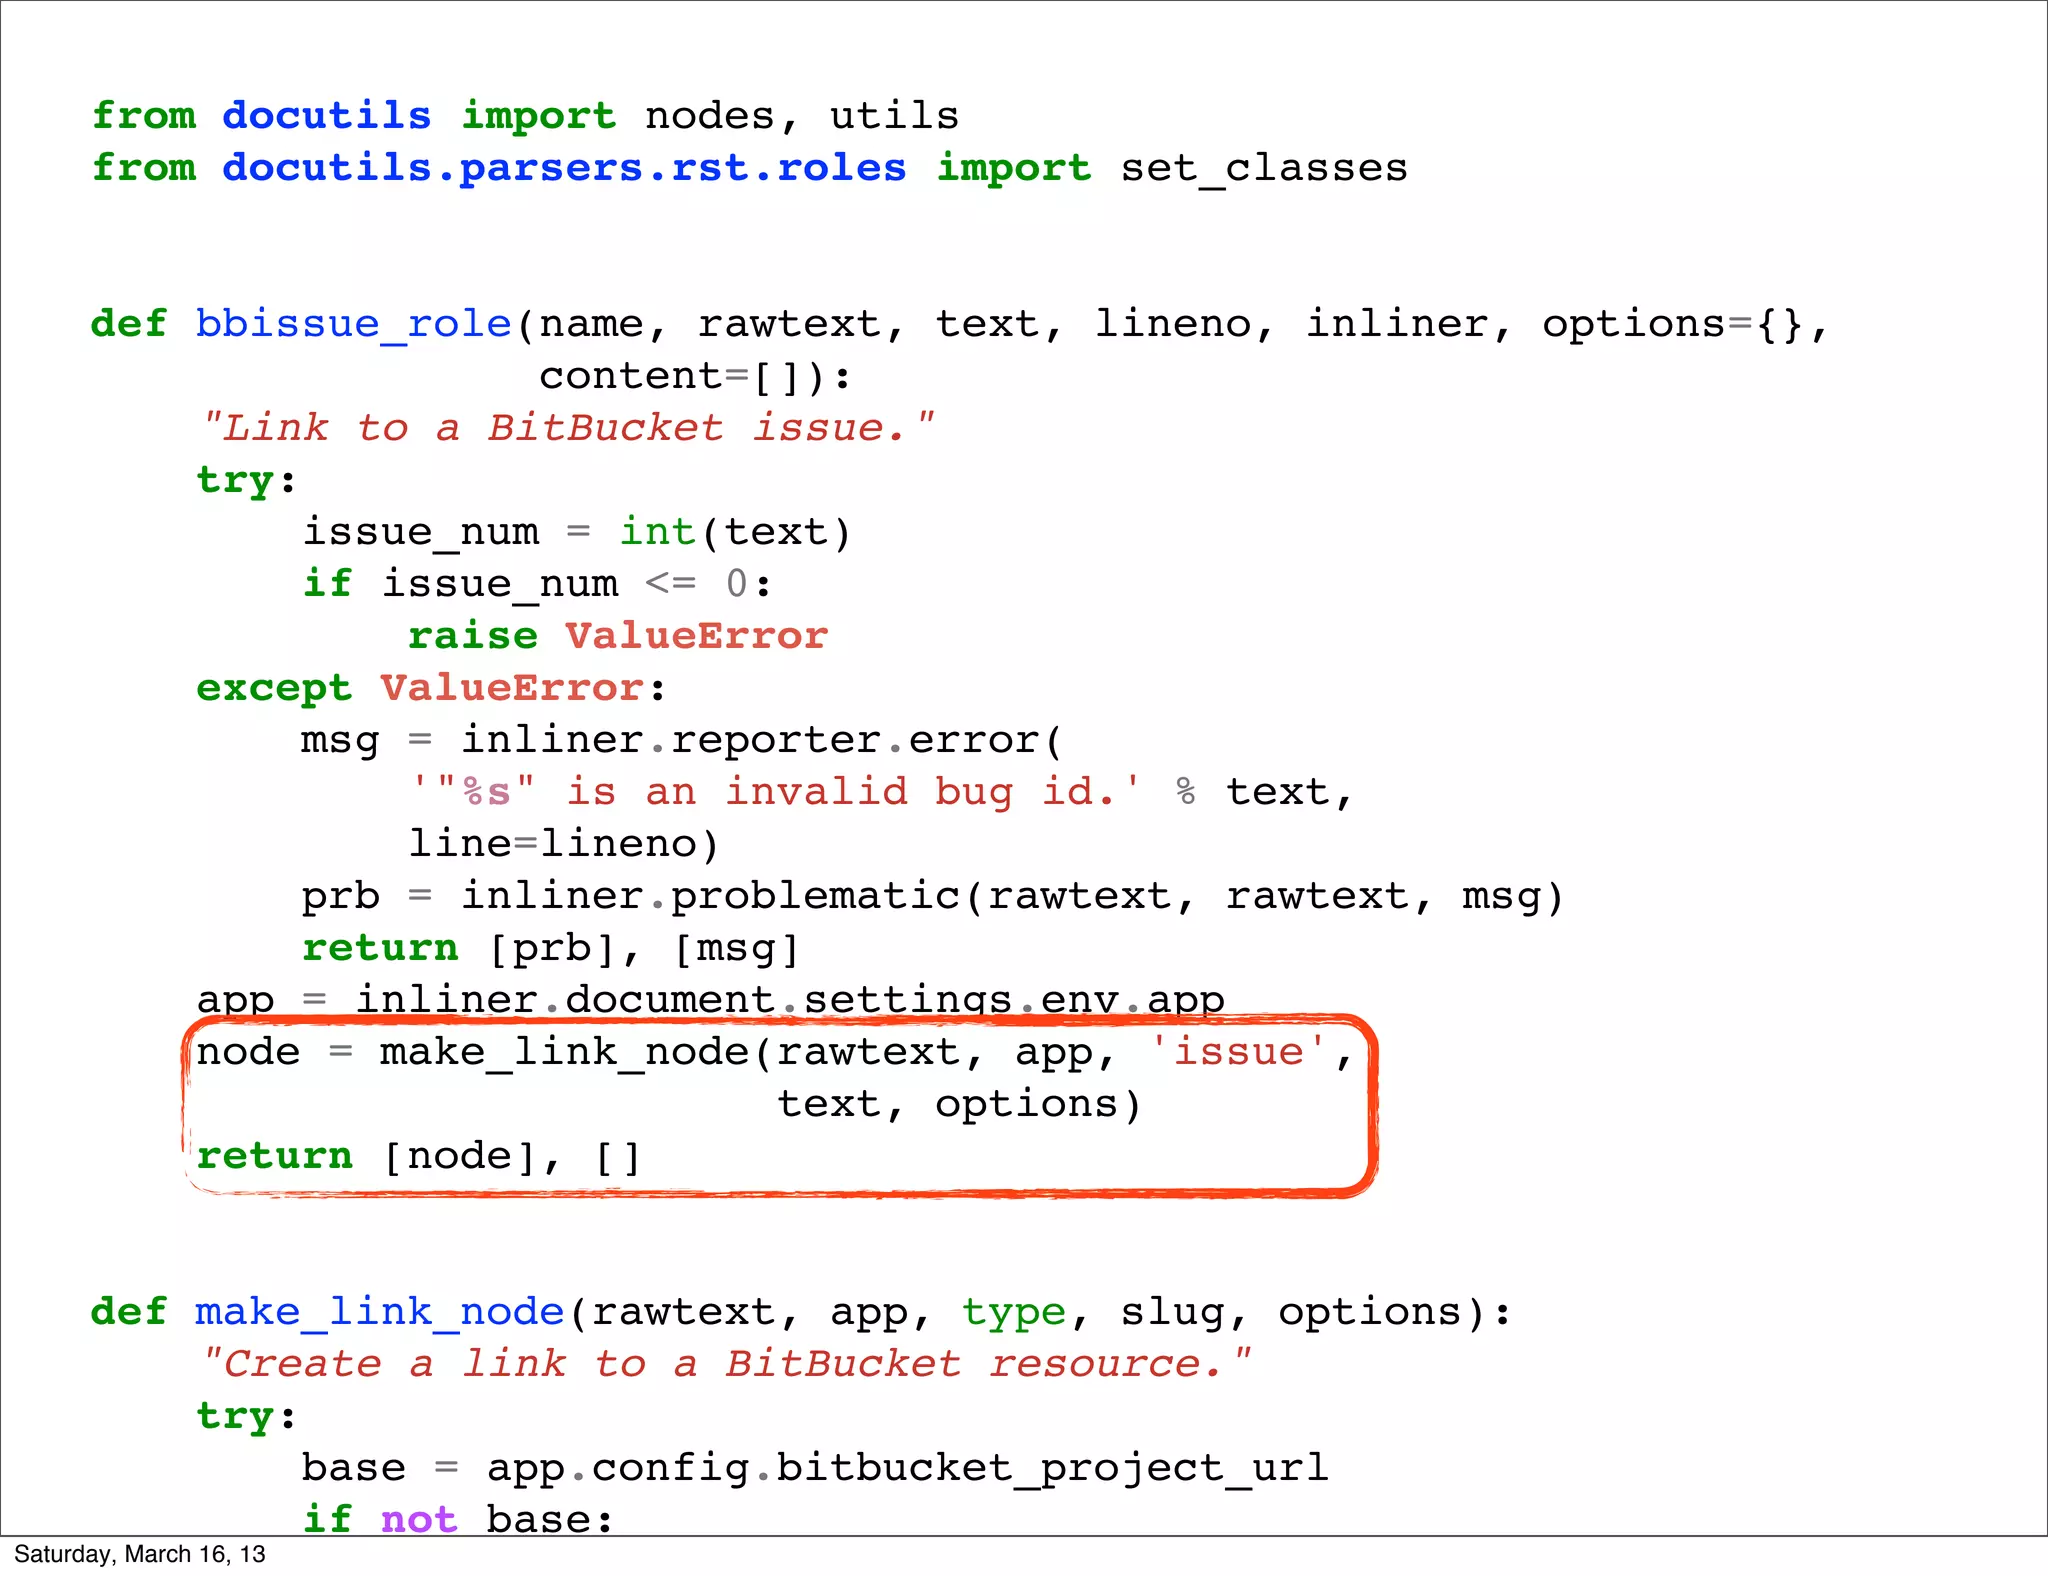This screenshot has height=1576, width=2048.
Task: Click the 'try:' inside make_link_node
Action: [246, 1416]
